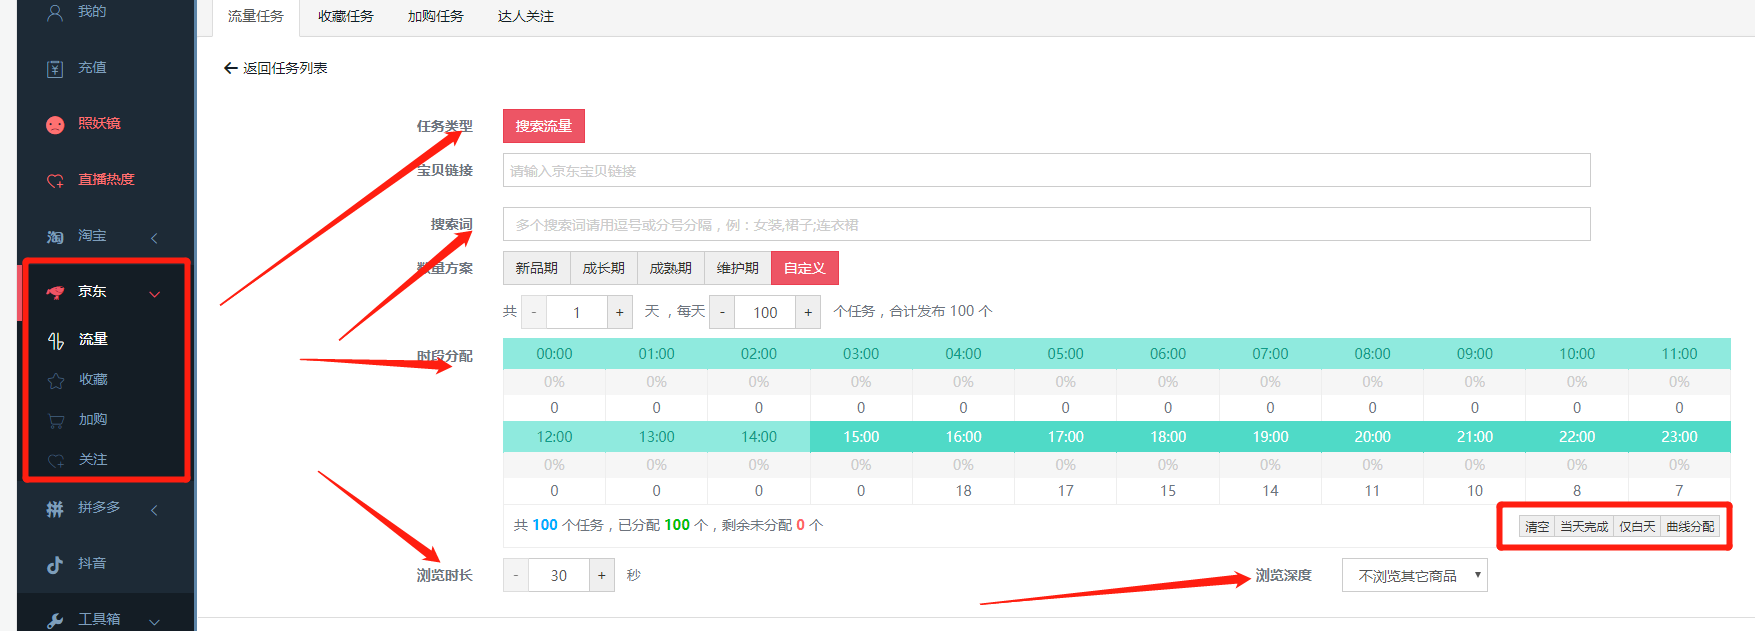This screenshot has width=1755, height=631.
Task: Click the 收藏 star icon under 京东
Action: 56,381
